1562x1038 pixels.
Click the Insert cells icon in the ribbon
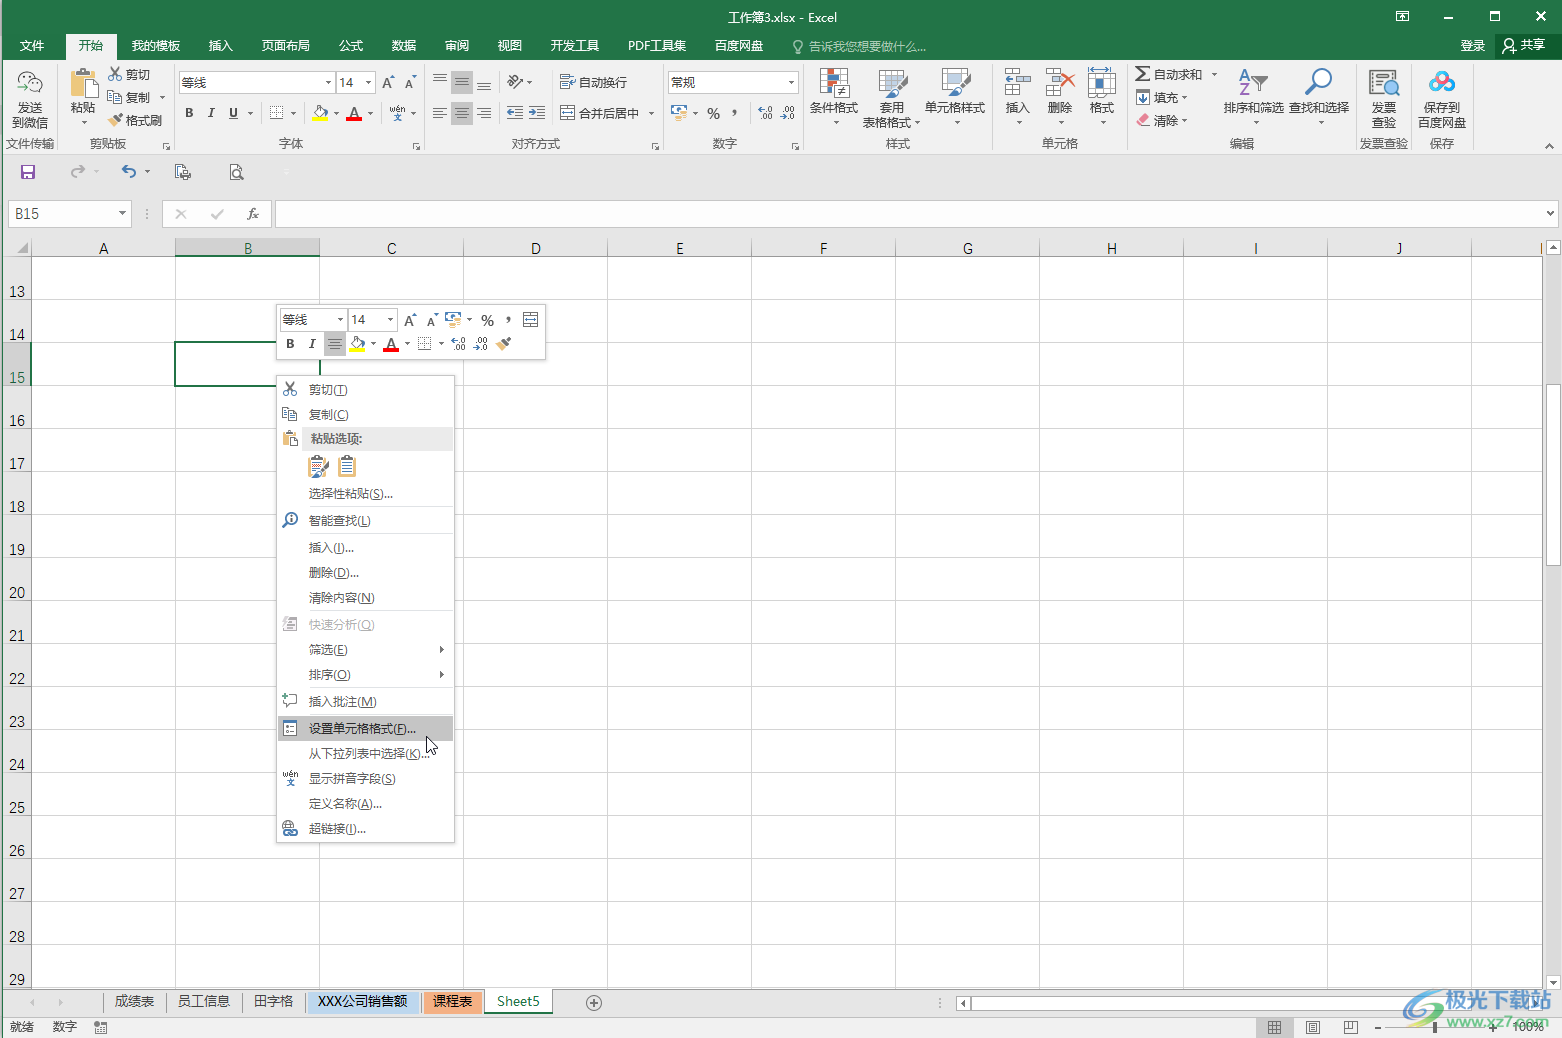click(1017, 83)
